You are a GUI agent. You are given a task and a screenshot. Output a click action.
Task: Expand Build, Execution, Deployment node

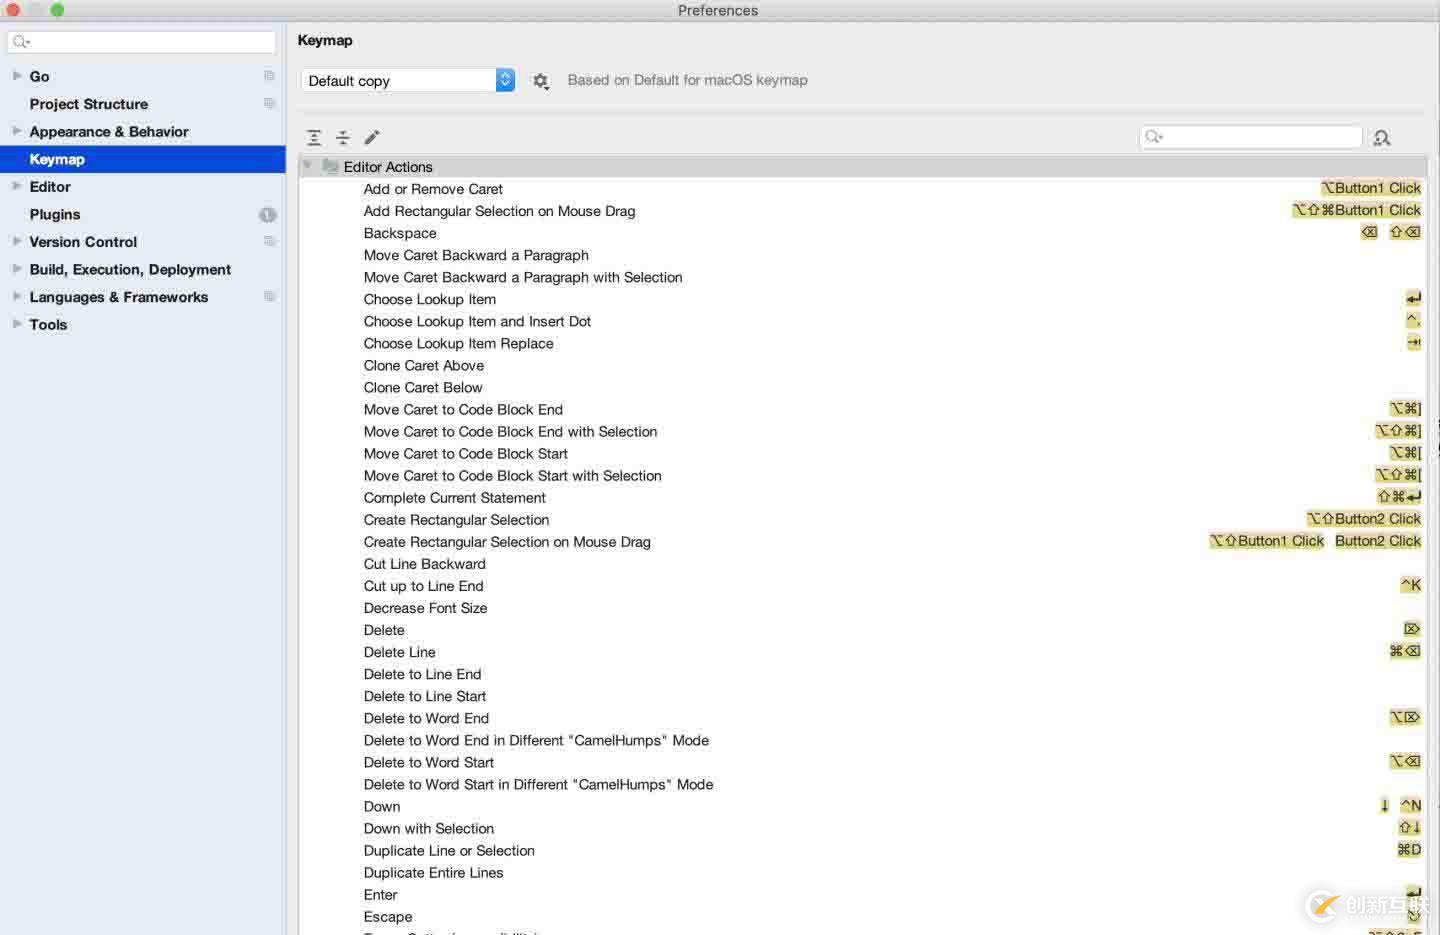pyautogui.click(x=17, y=268)
